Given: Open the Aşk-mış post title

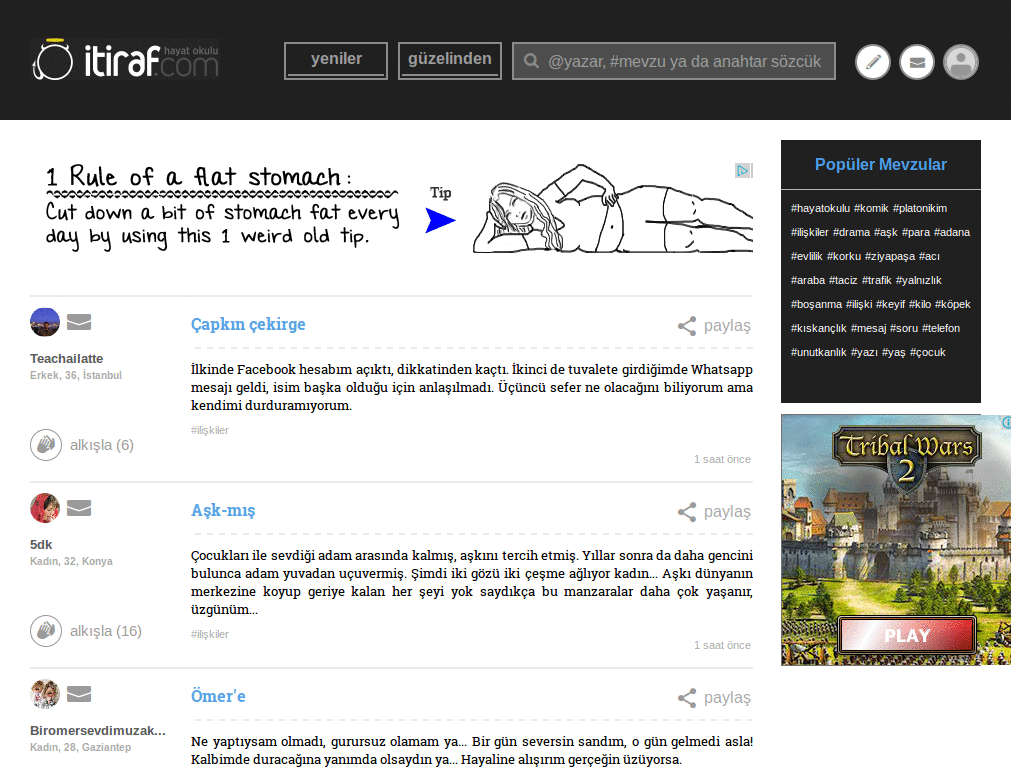Looking at the screenshot, I should (x=223, y=510).
